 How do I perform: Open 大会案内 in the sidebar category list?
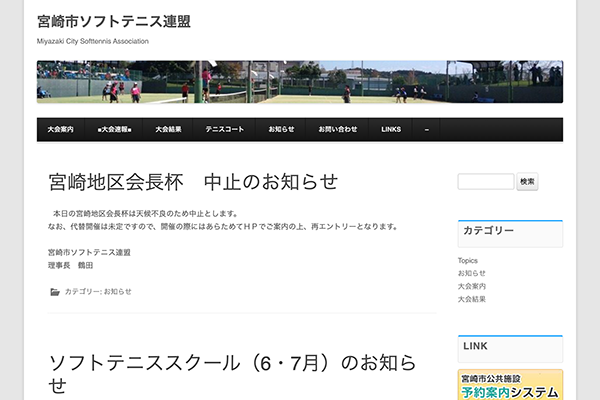click(x=472, y=286)
